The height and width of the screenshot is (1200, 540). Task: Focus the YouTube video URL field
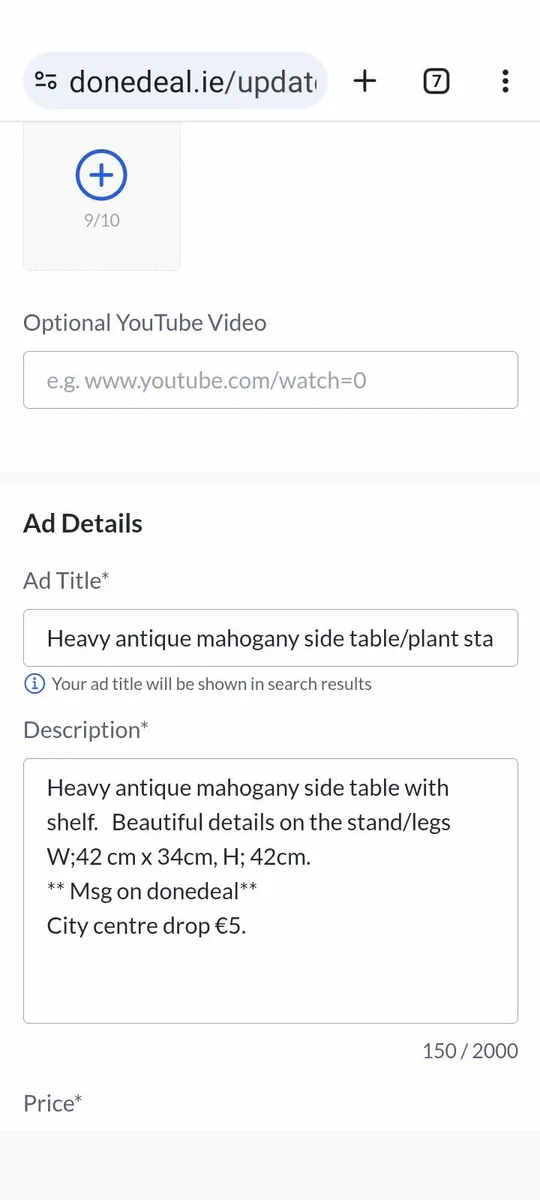click(270, 380)
